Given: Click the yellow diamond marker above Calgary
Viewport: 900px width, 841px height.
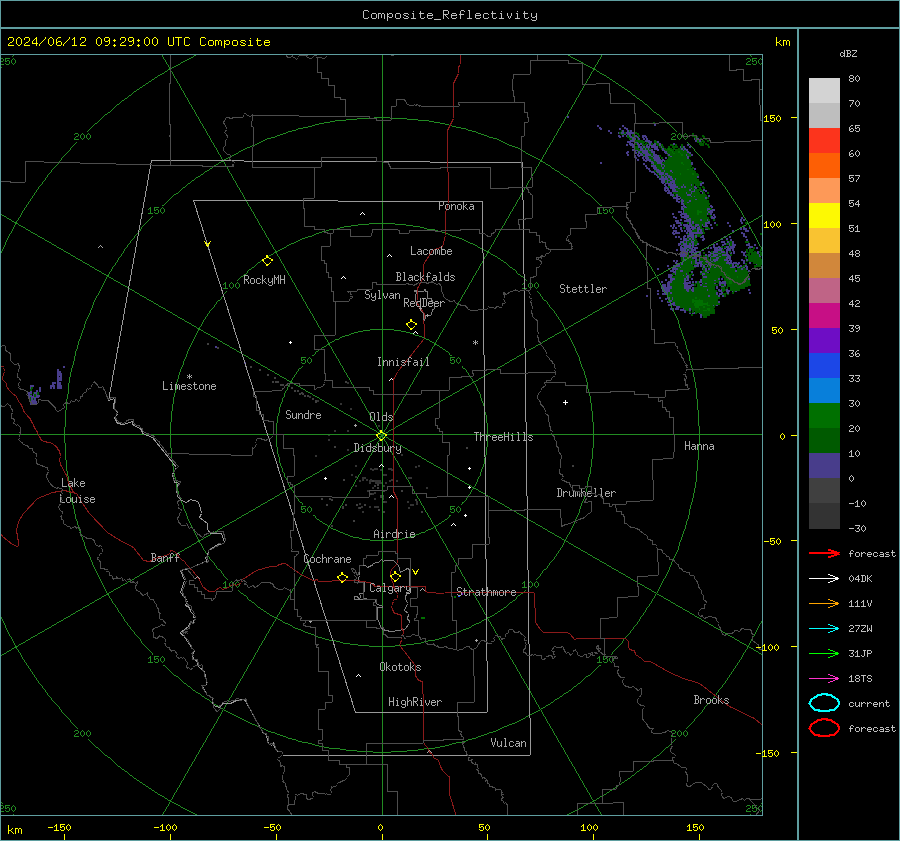Looking at the screenshot, I should (x=395, y=576).
